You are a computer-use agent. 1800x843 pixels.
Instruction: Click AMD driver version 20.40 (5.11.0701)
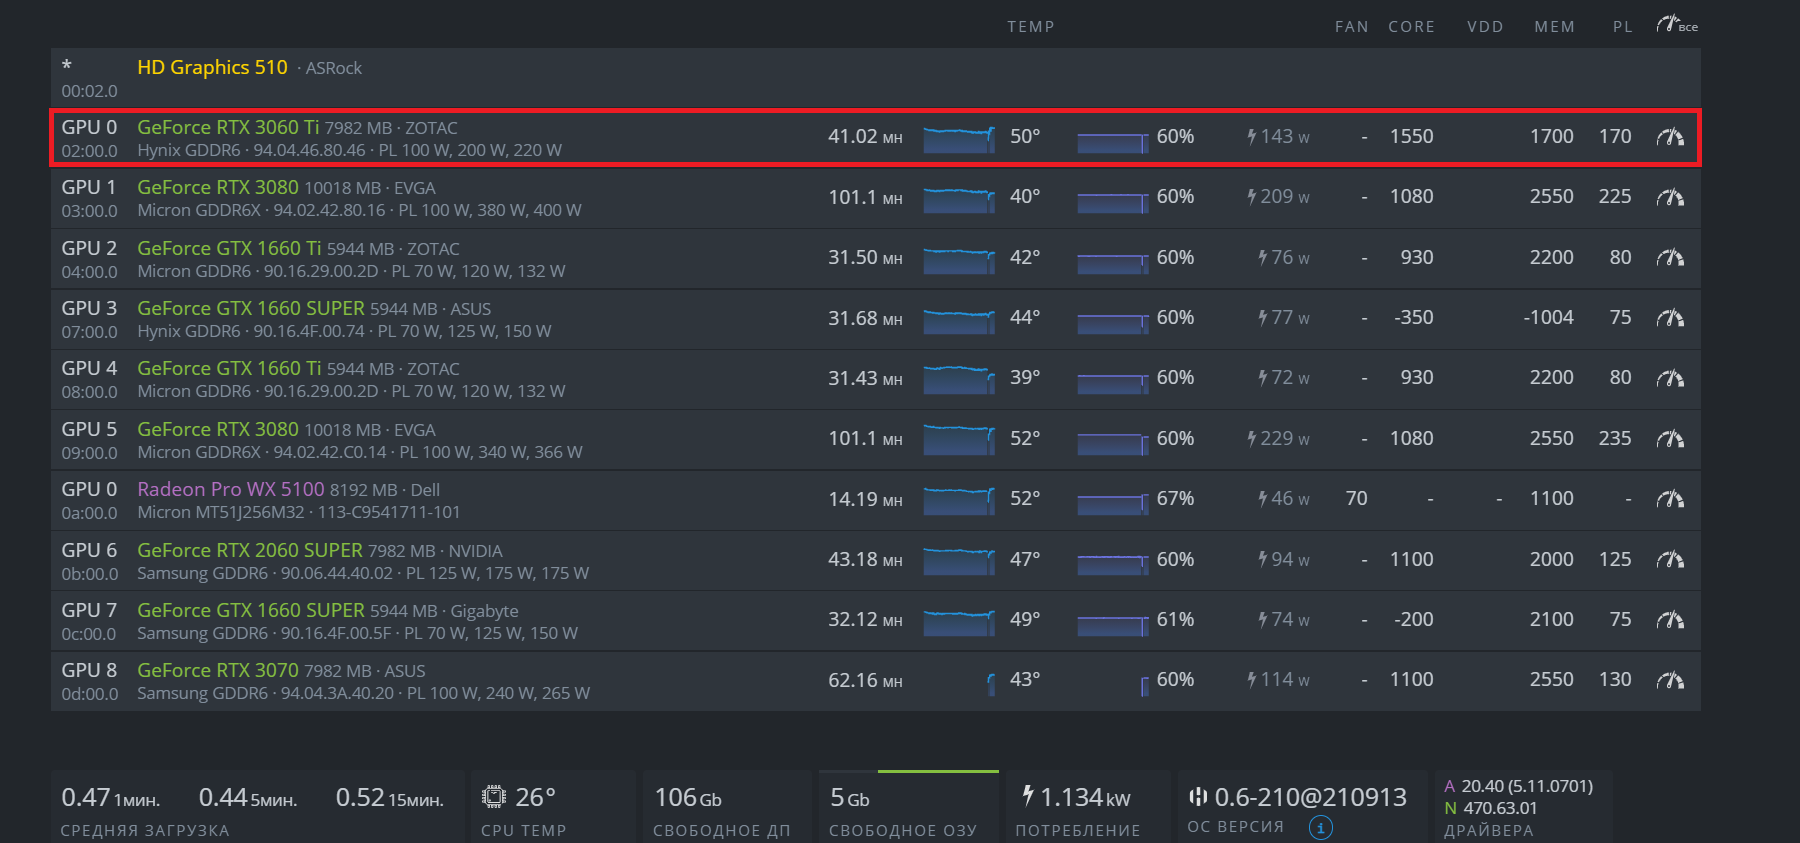click(1527, 786)
